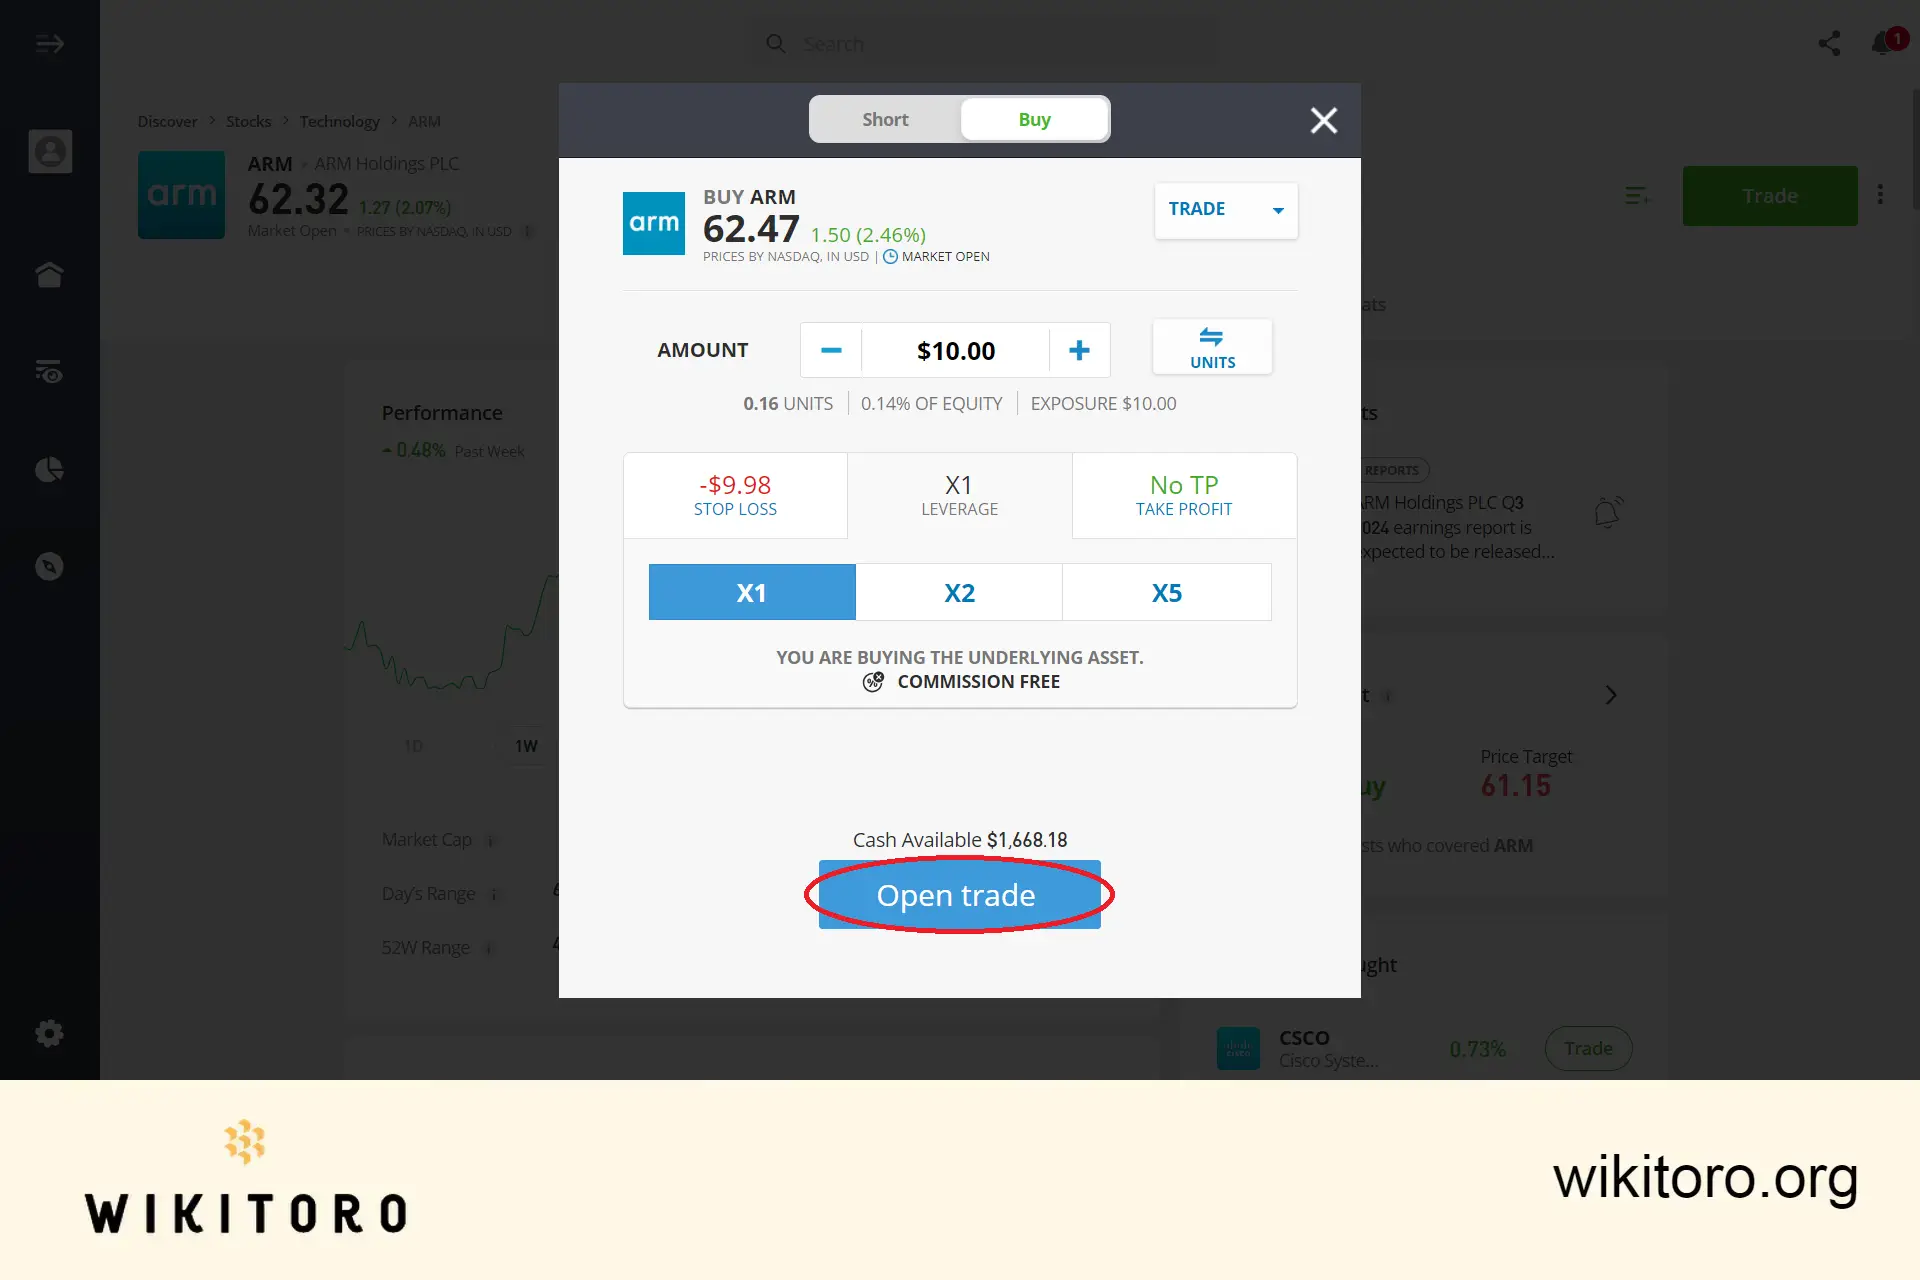Toggle the market open status indicator

click(890, 256)
